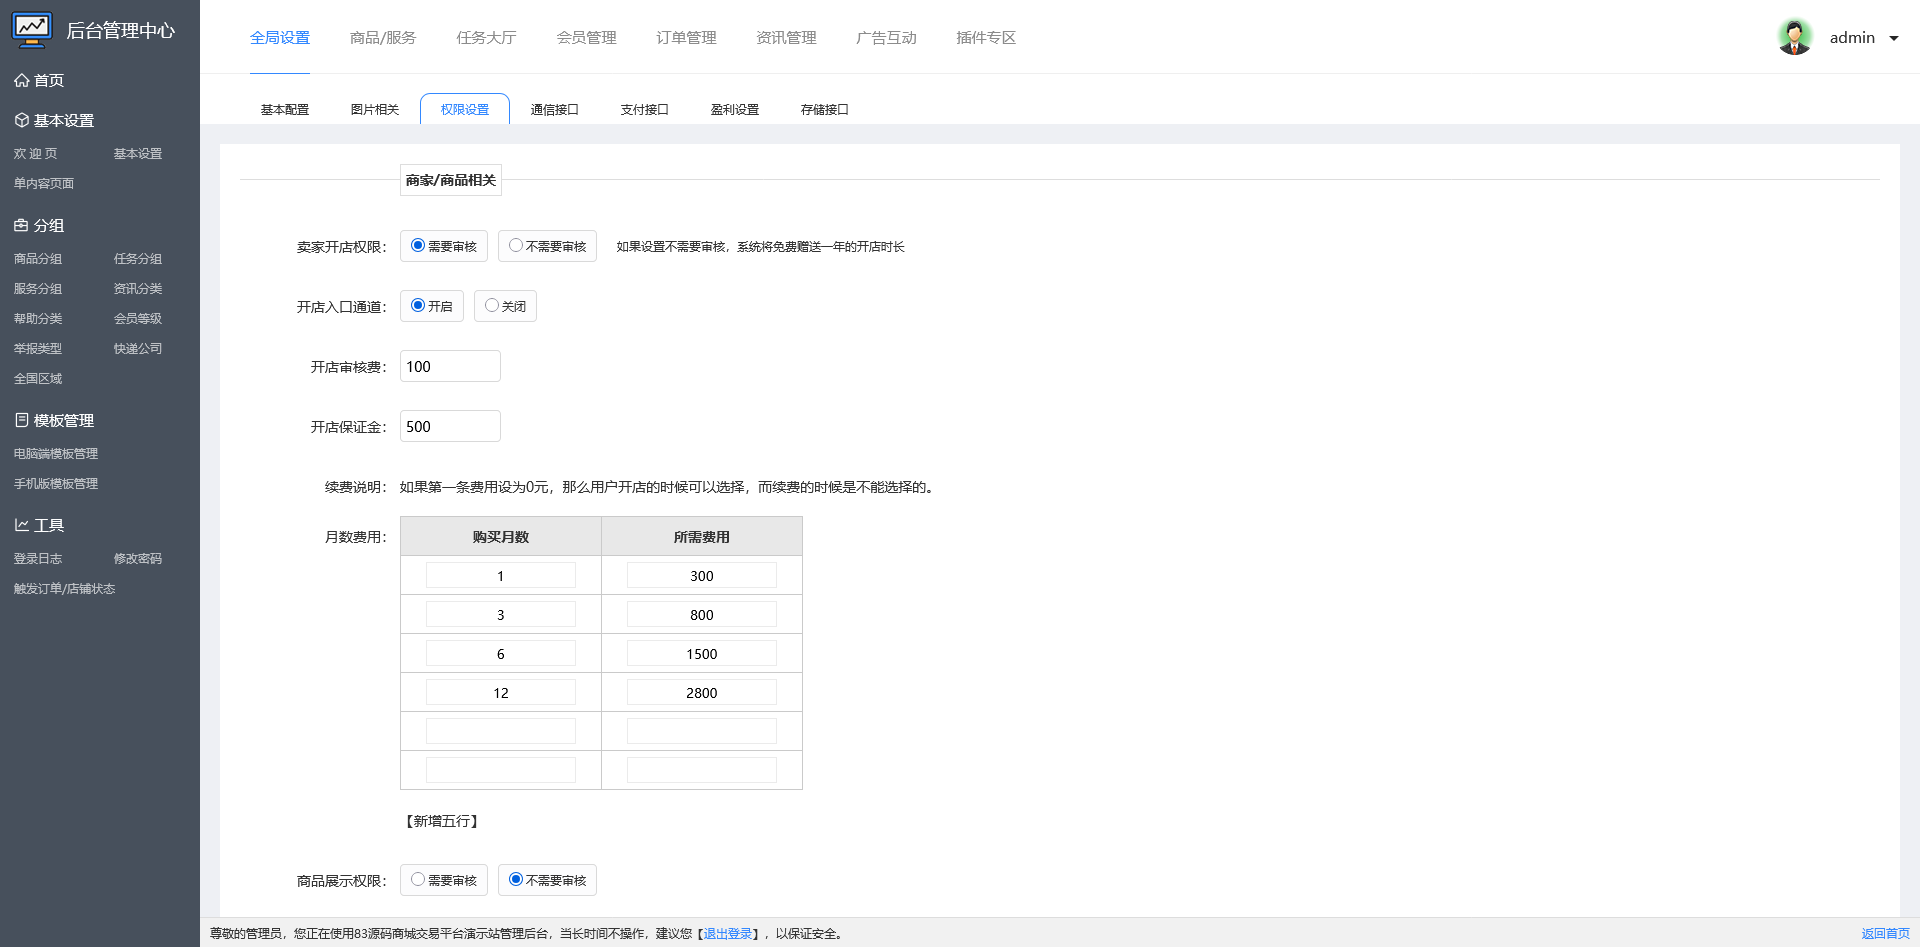Click the 所需费用 field containing 800
This screenshot has height=947, width=1920.
click(702, 614)
